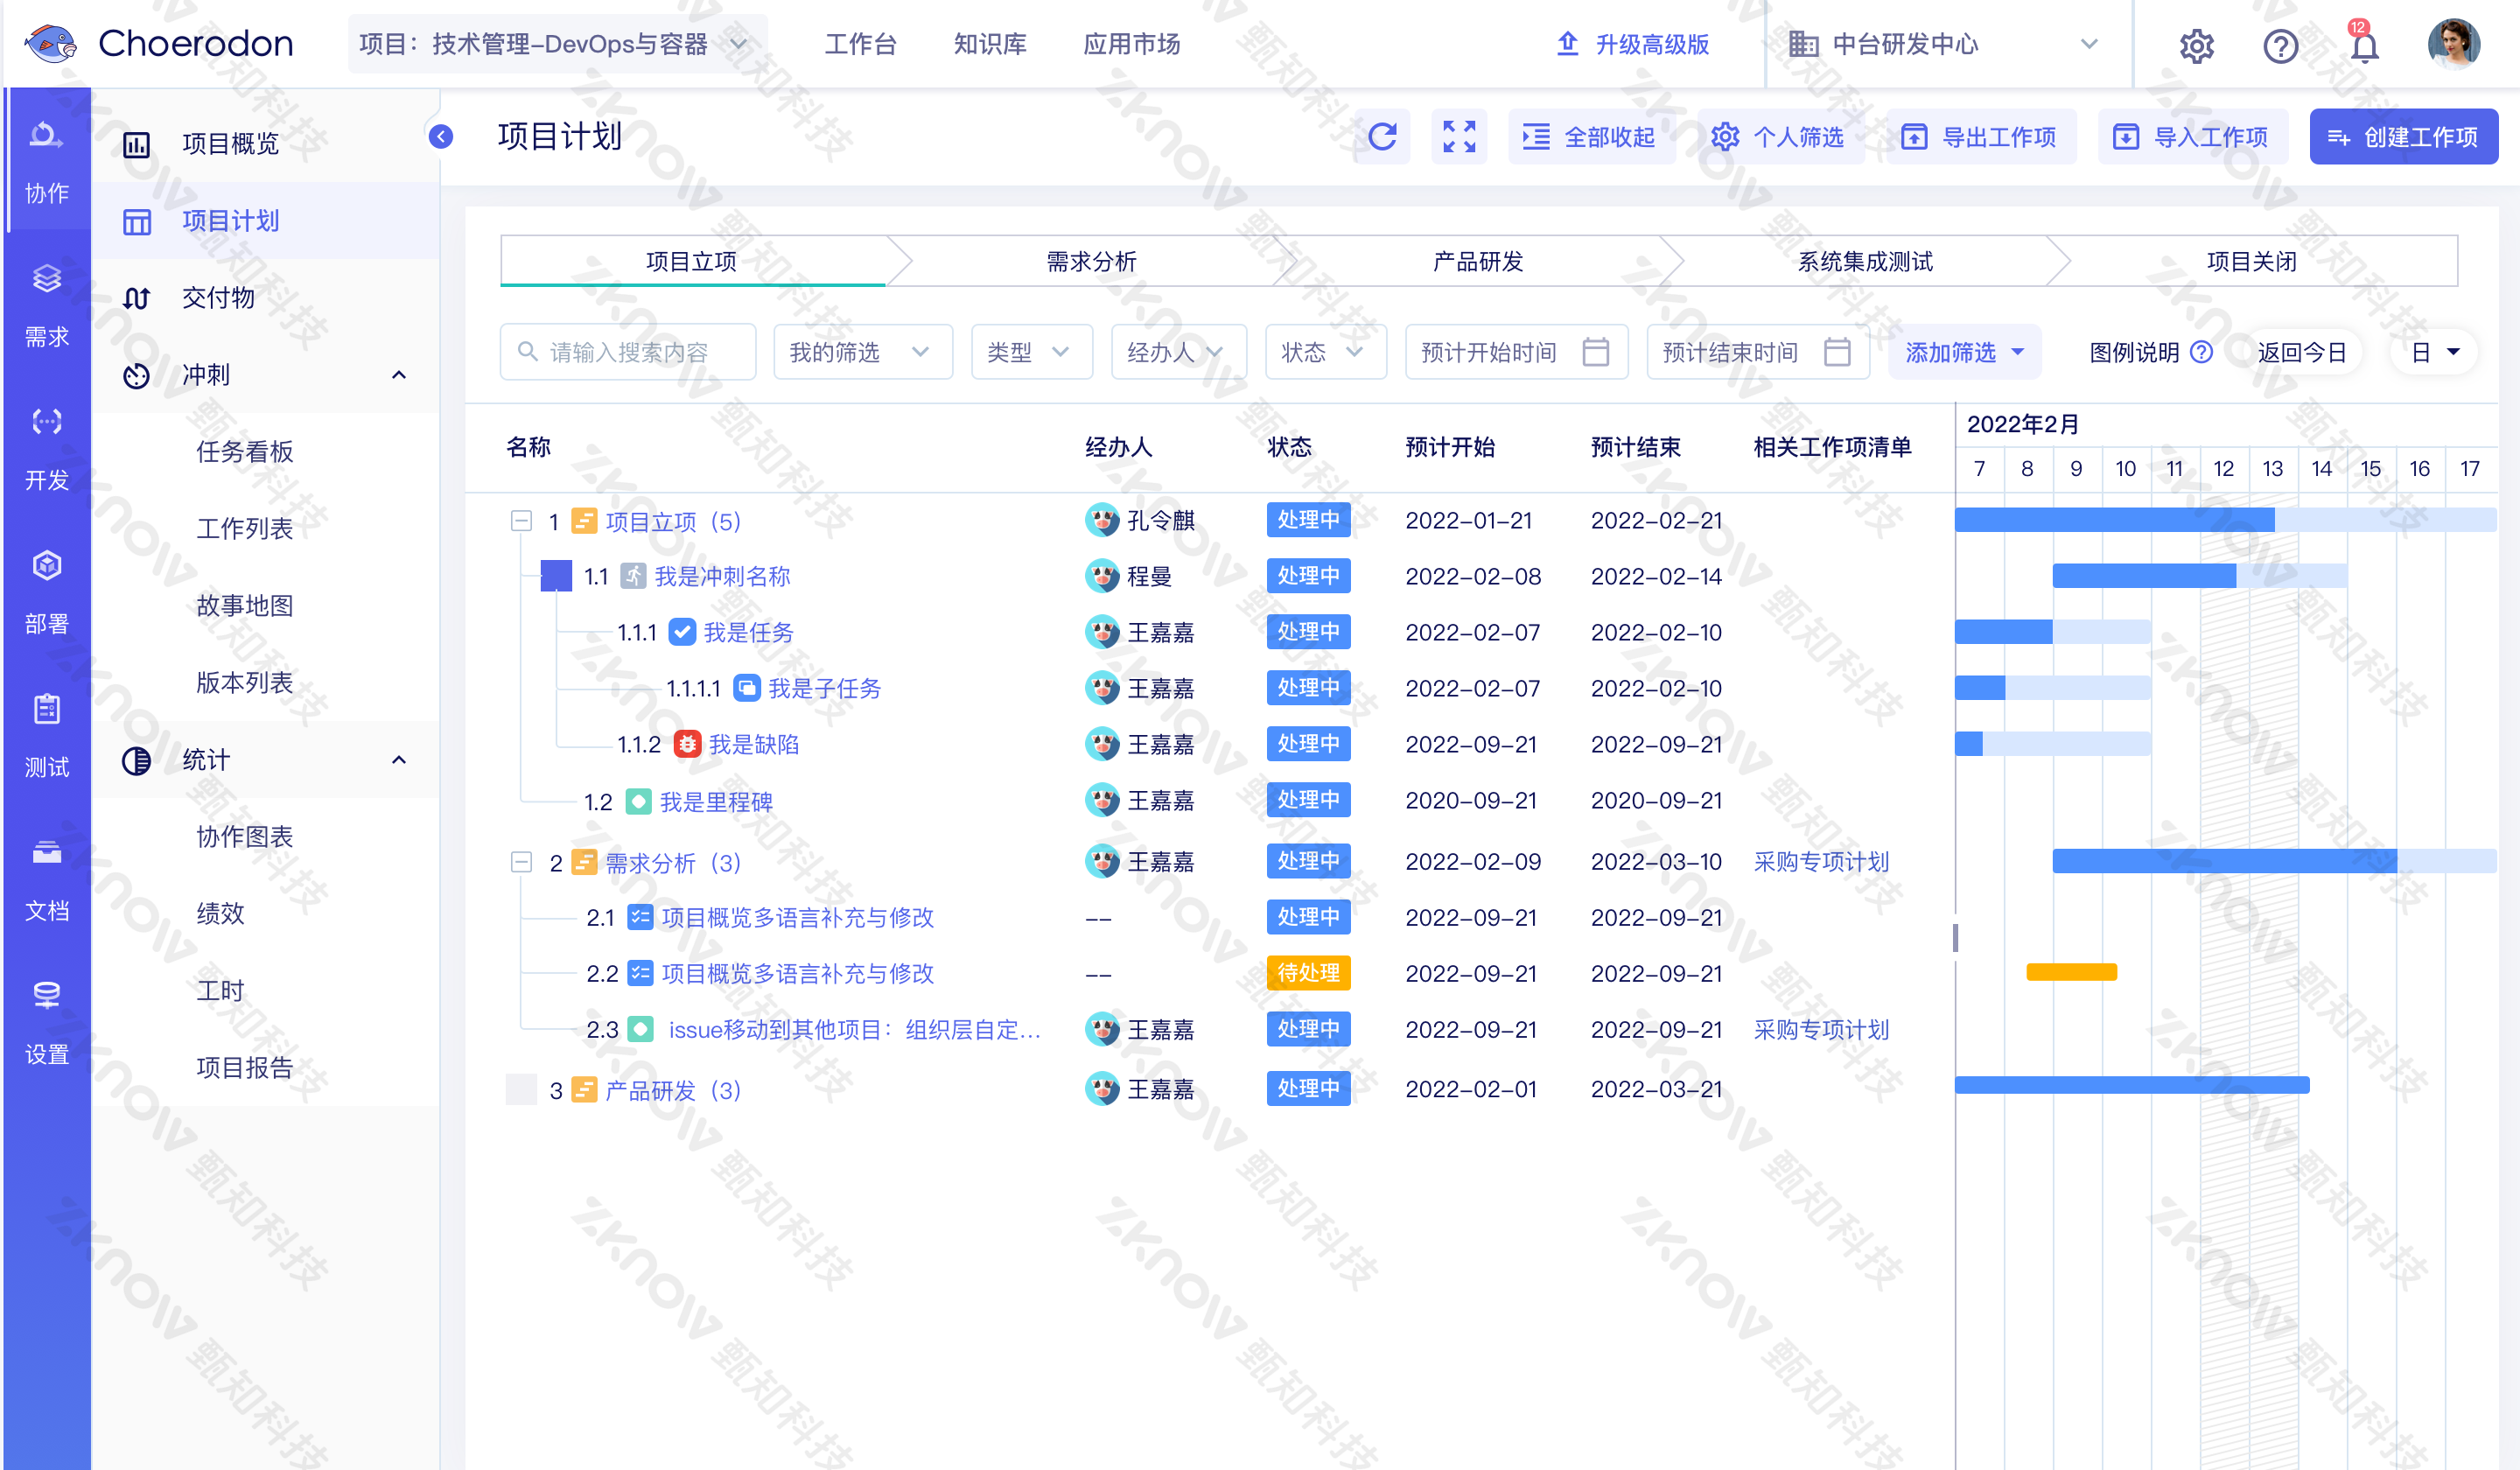
Task: Open the 状态 filter dropdown
Action: [1324, 352]
